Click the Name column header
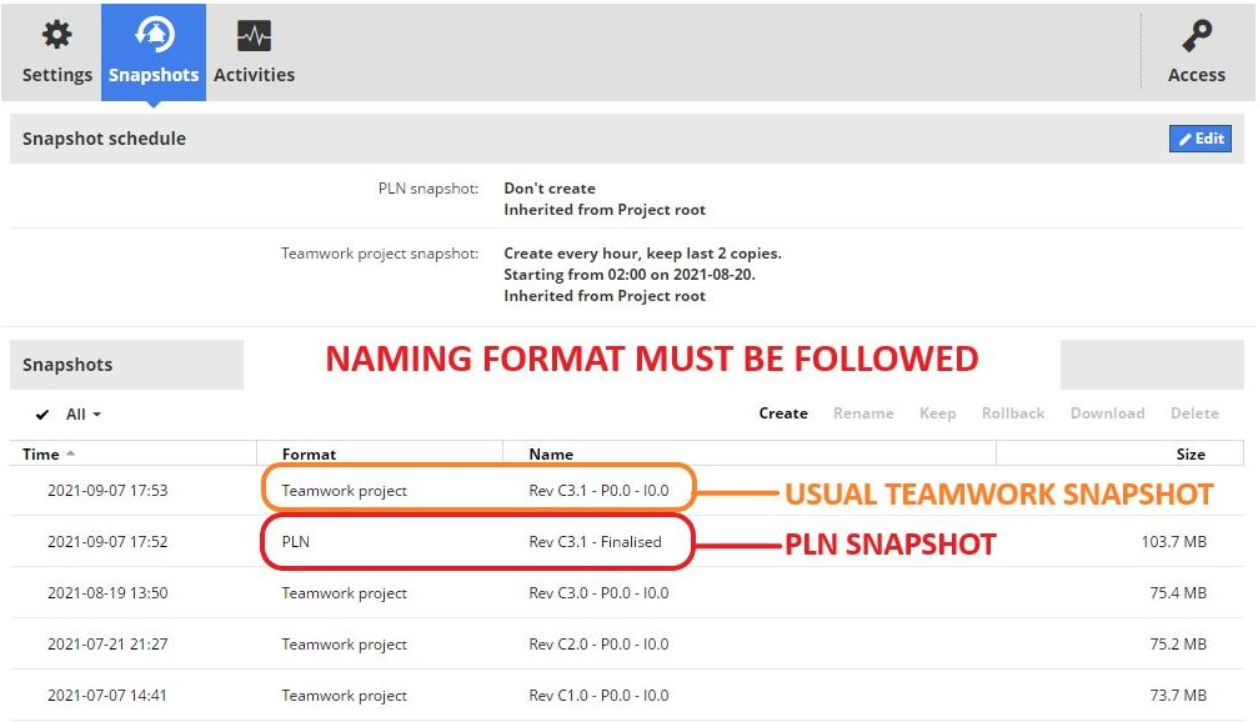This screenshot has width=1260, height=722. pos(551,454)
